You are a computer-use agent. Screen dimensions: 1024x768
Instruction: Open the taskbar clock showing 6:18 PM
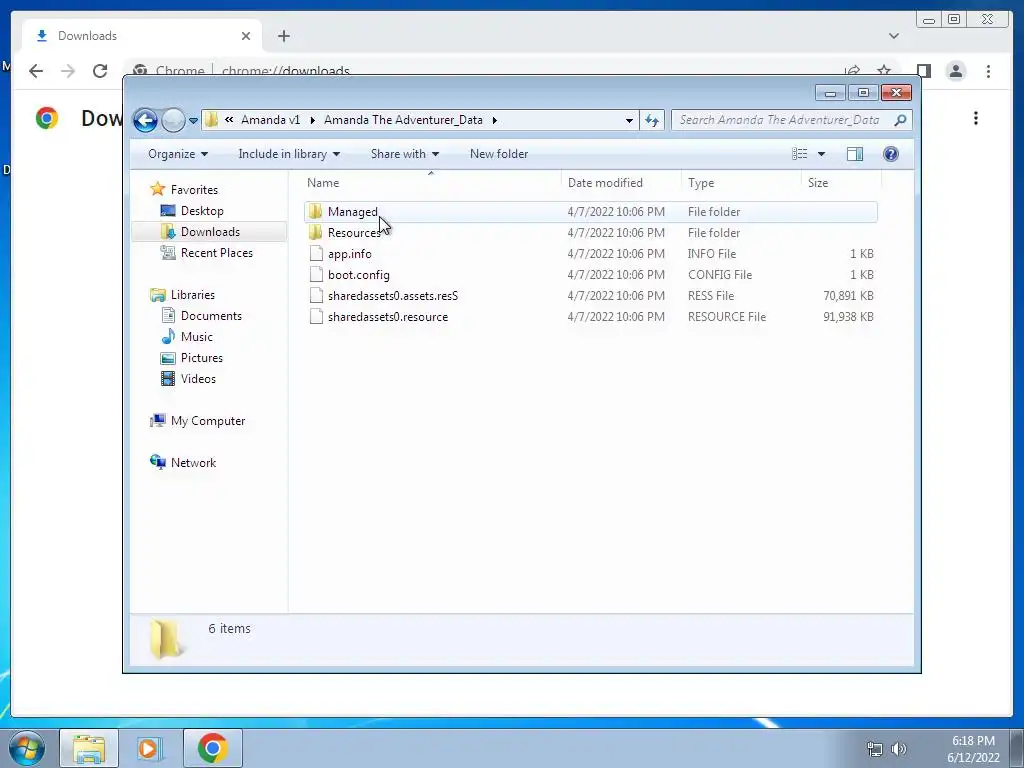pos(973,749)
